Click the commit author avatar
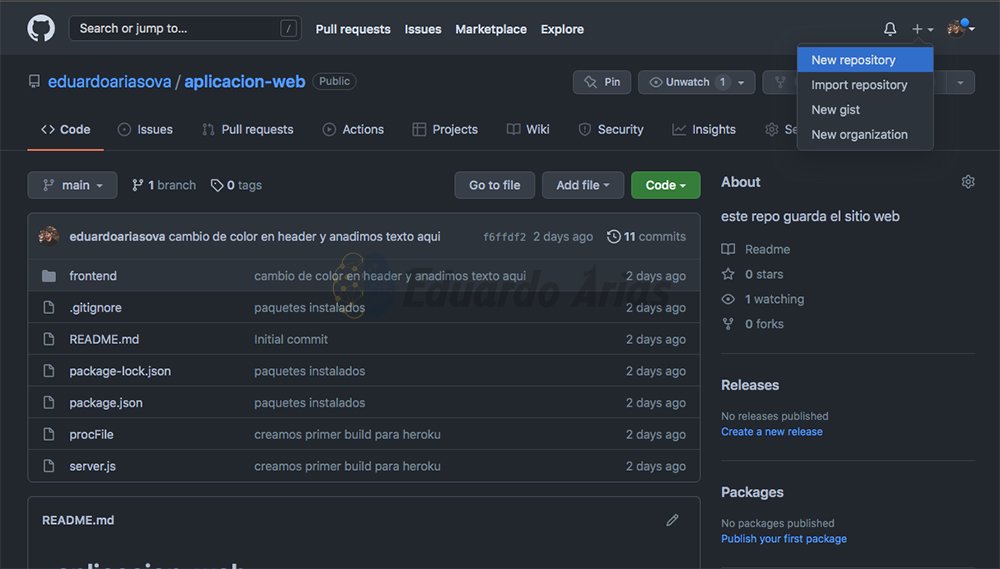Image resolution: width=1000 pixels, height=569 pixels. pos(49,236)
